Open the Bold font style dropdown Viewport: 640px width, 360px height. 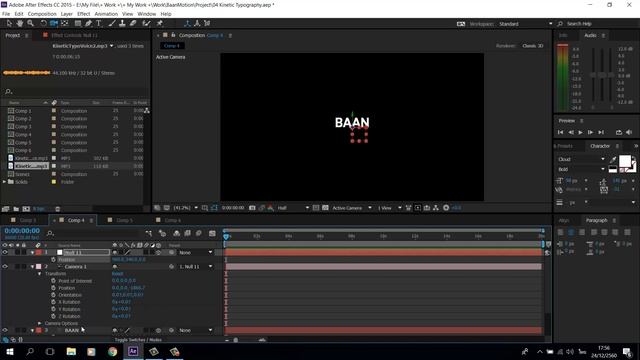[x=581, y=169]
